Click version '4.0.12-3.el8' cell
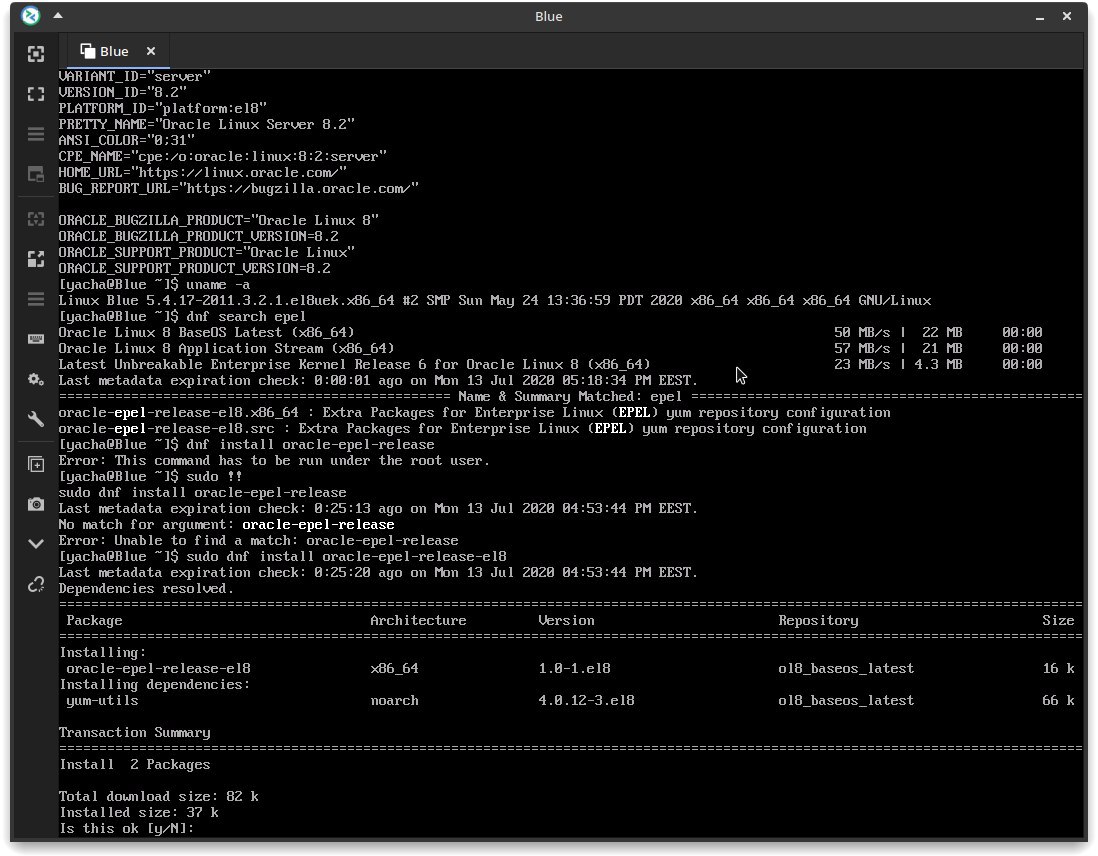The image size is (1098, 856). pyautogui.click(x=586, y=700)
